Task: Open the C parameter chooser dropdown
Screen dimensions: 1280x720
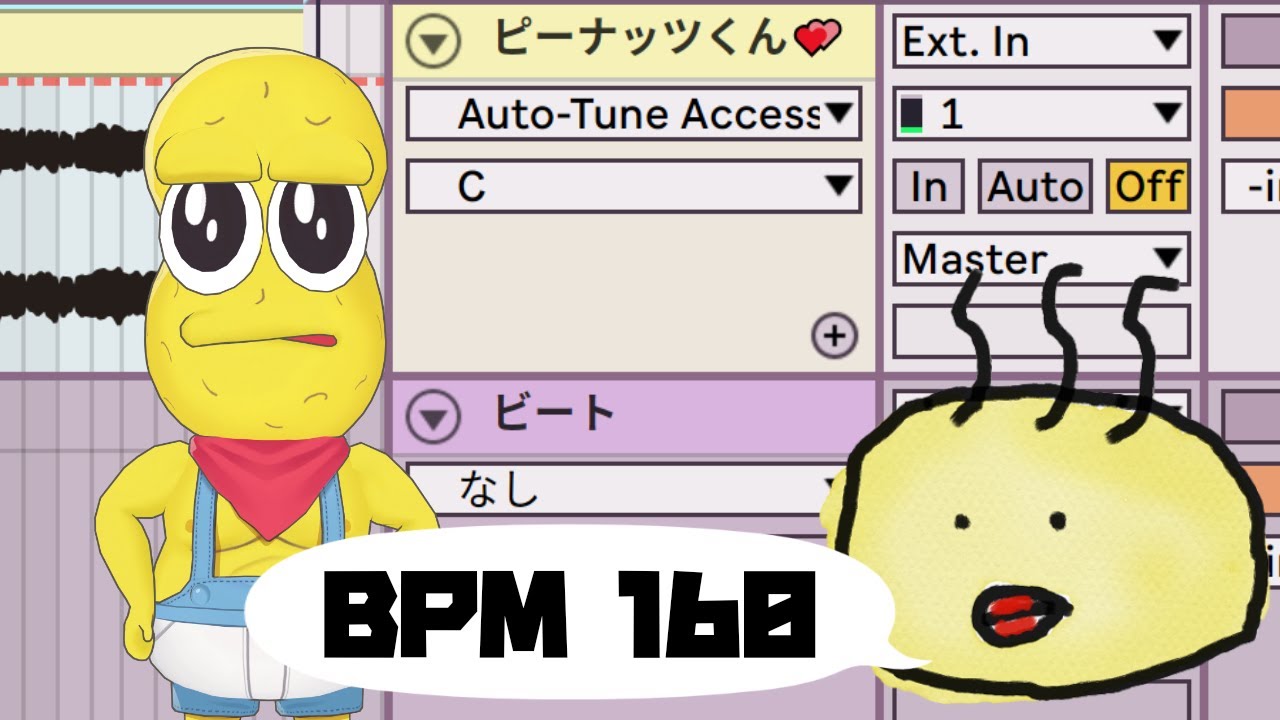Action: pos(633,187)
